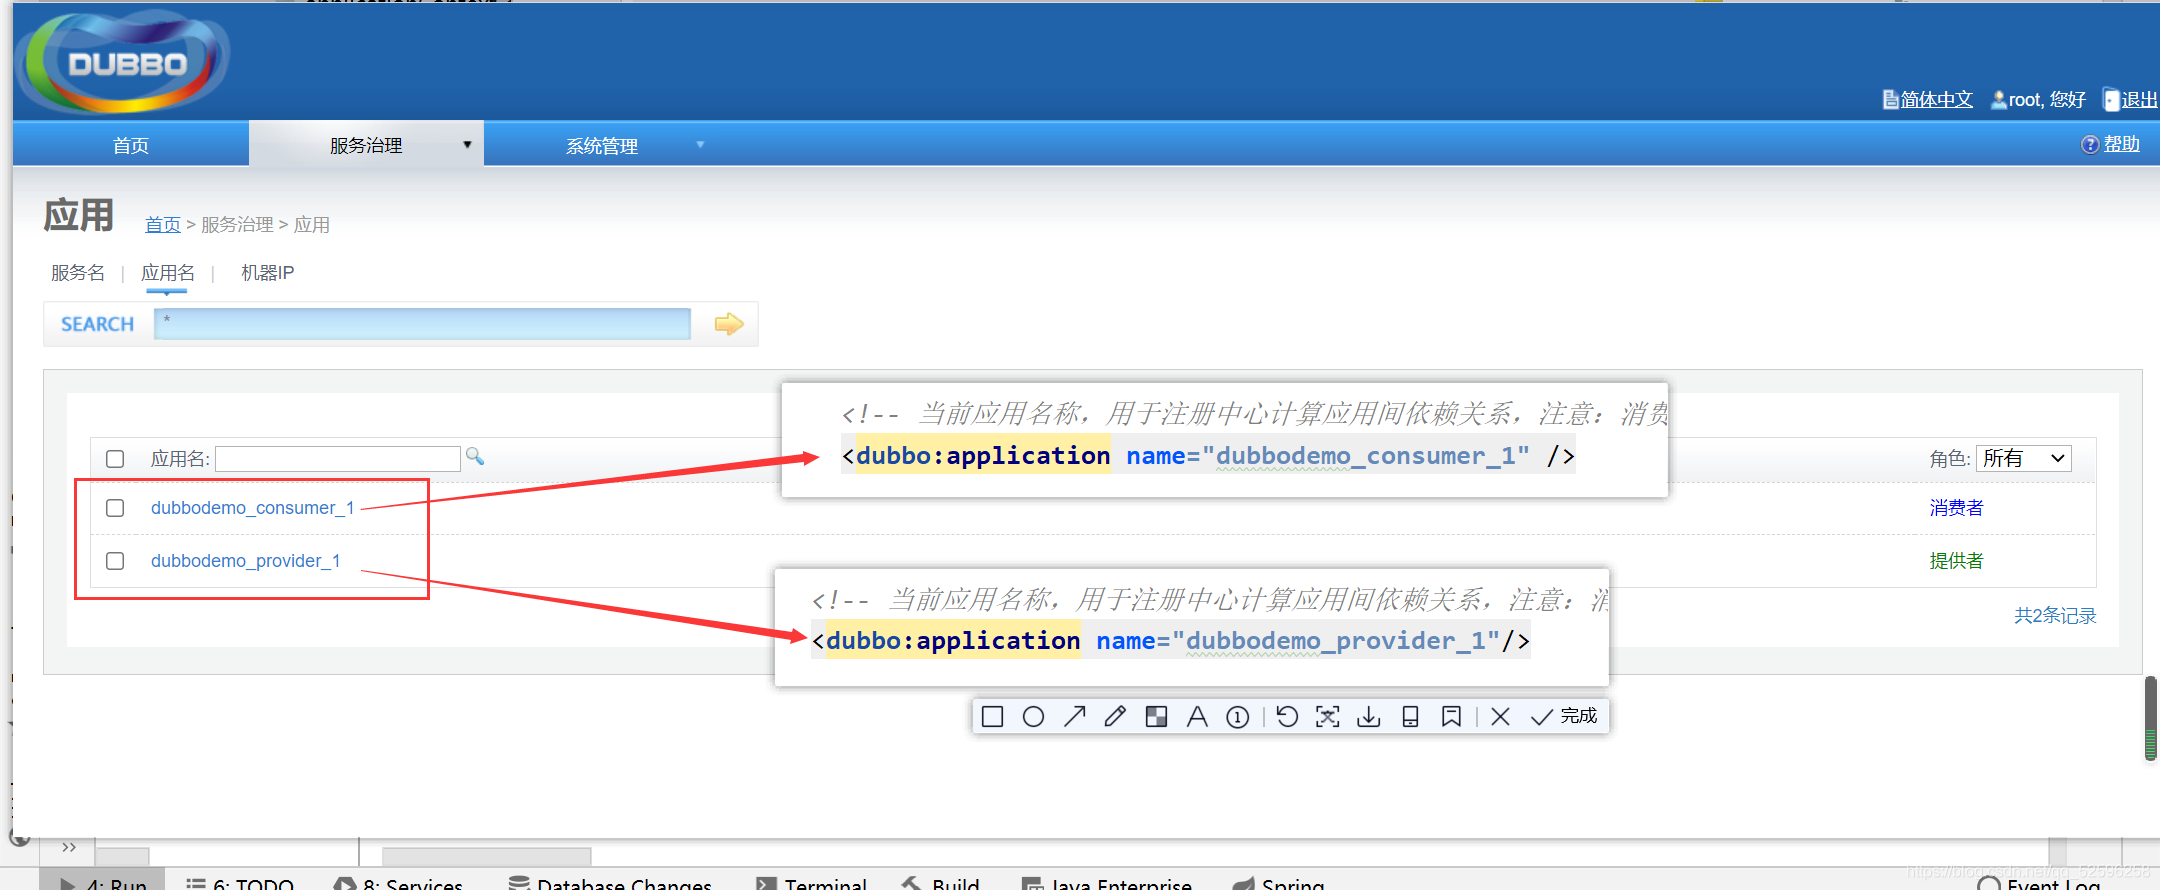Open dubbodemo_consumer_1 application link
This screenshot has width=2160, height=890.
click(252, 508)
